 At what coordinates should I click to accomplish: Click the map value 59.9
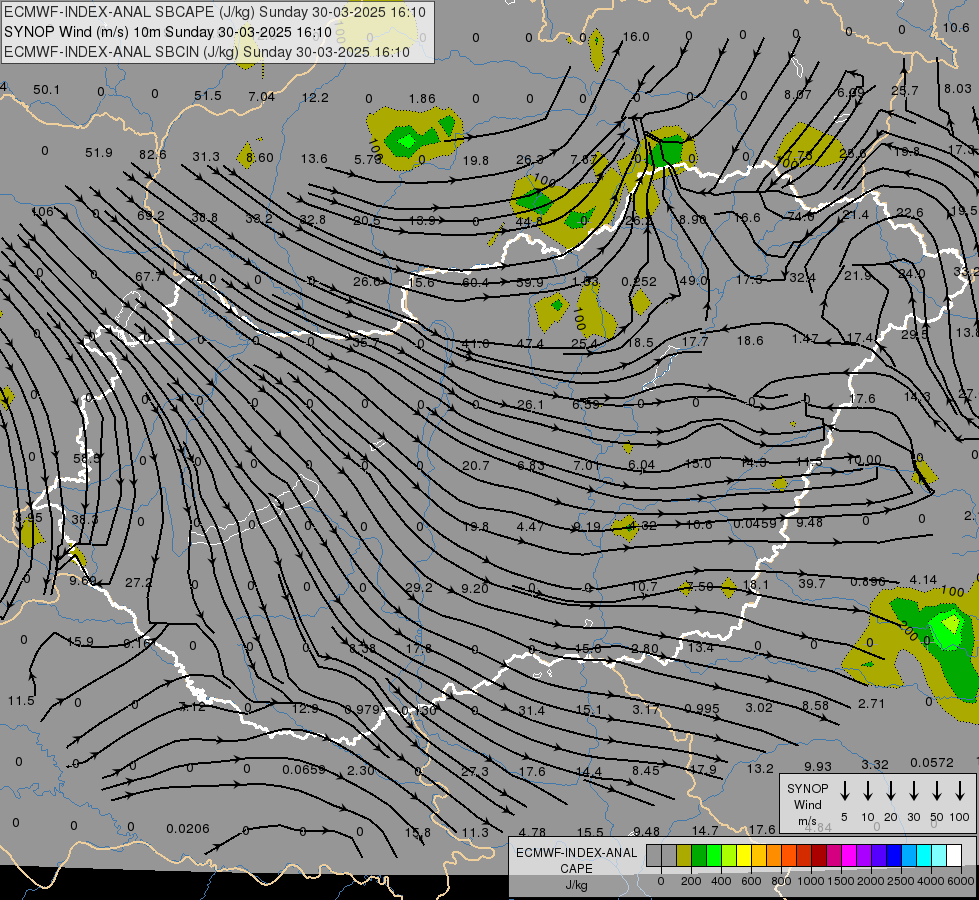529,283
